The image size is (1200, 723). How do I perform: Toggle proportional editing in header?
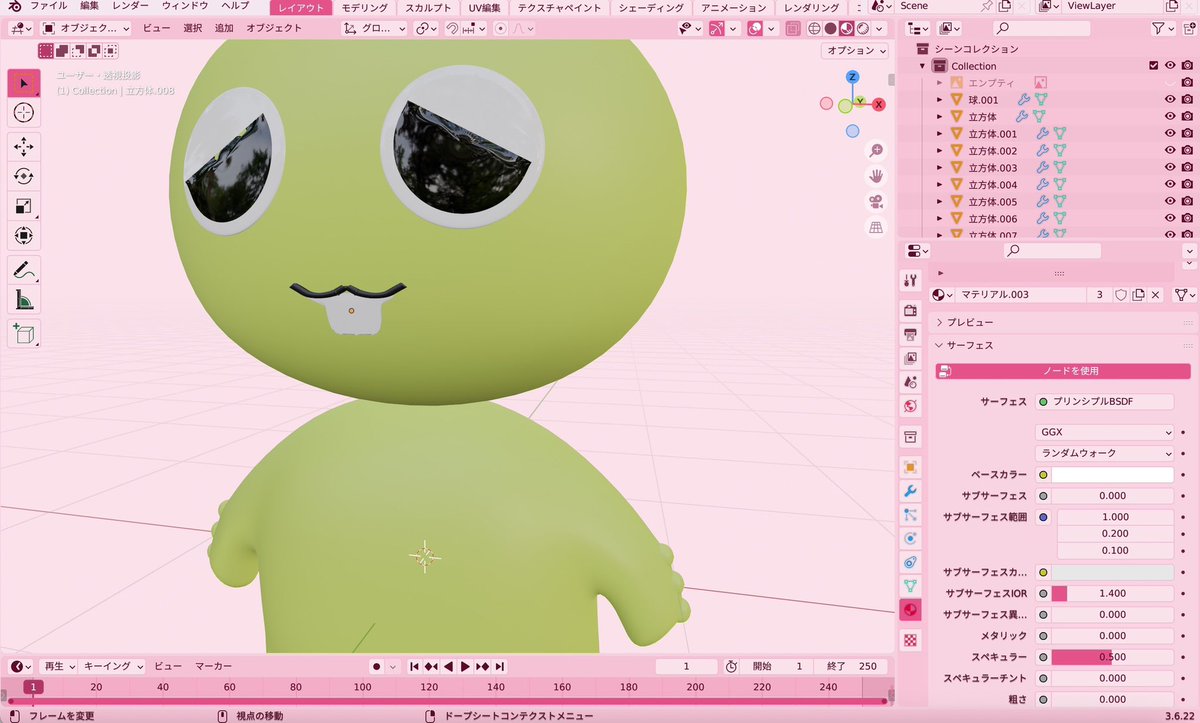point(503,28)
